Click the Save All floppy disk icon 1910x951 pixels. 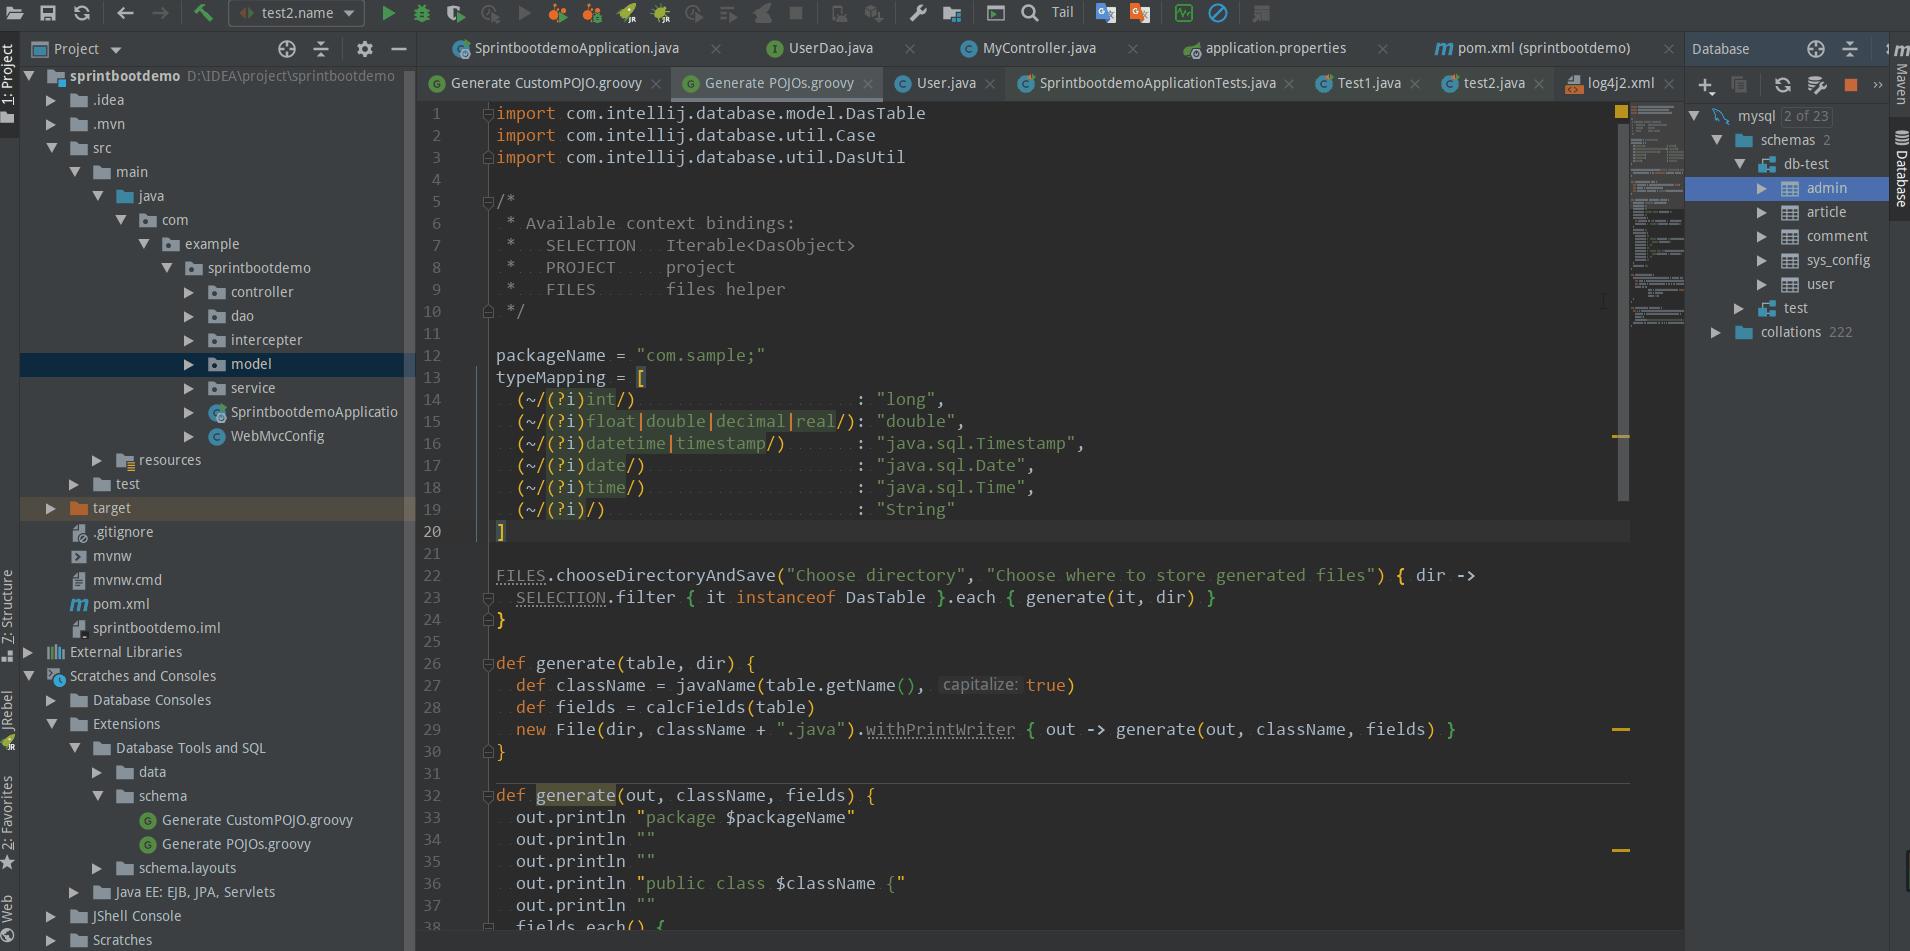coord(48,14)
